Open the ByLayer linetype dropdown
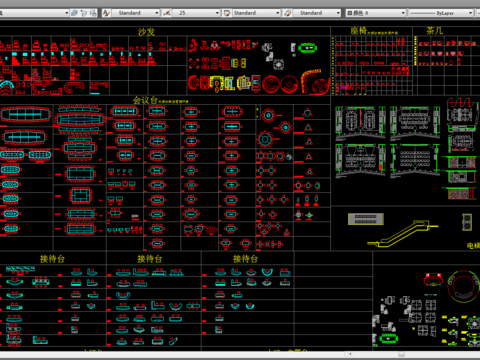This screenshot has height=360, width=480. coord(441,13)
